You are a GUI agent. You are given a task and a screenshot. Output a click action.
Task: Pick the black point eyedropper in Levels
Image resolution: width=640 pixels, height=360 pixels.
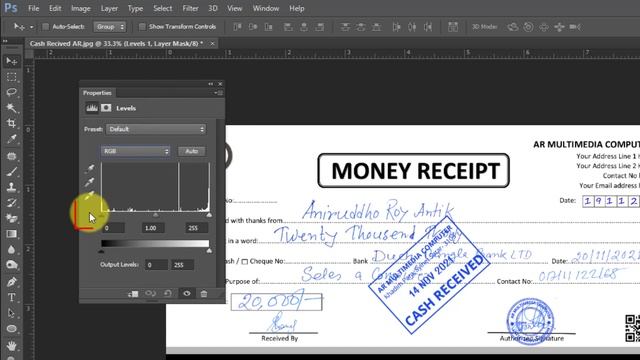tap(89, 168)
